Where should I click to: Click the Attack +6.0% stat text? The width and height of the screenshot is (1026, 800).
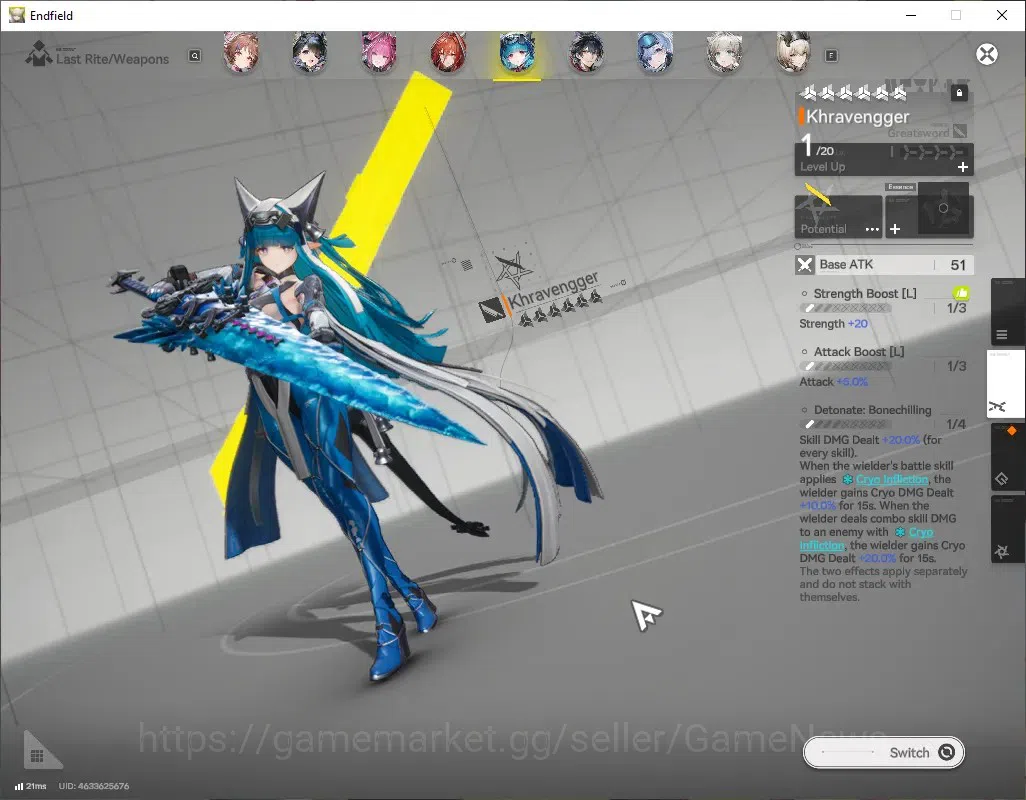(x=833, y=382)
